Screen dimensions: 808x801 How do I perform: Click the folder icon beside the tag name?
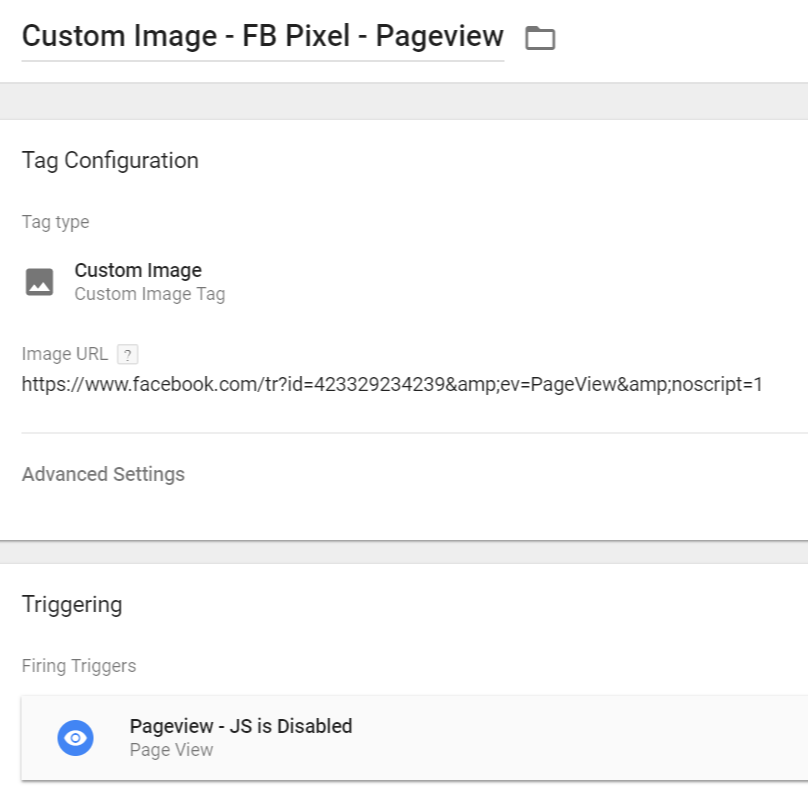(x=540, y=39)
